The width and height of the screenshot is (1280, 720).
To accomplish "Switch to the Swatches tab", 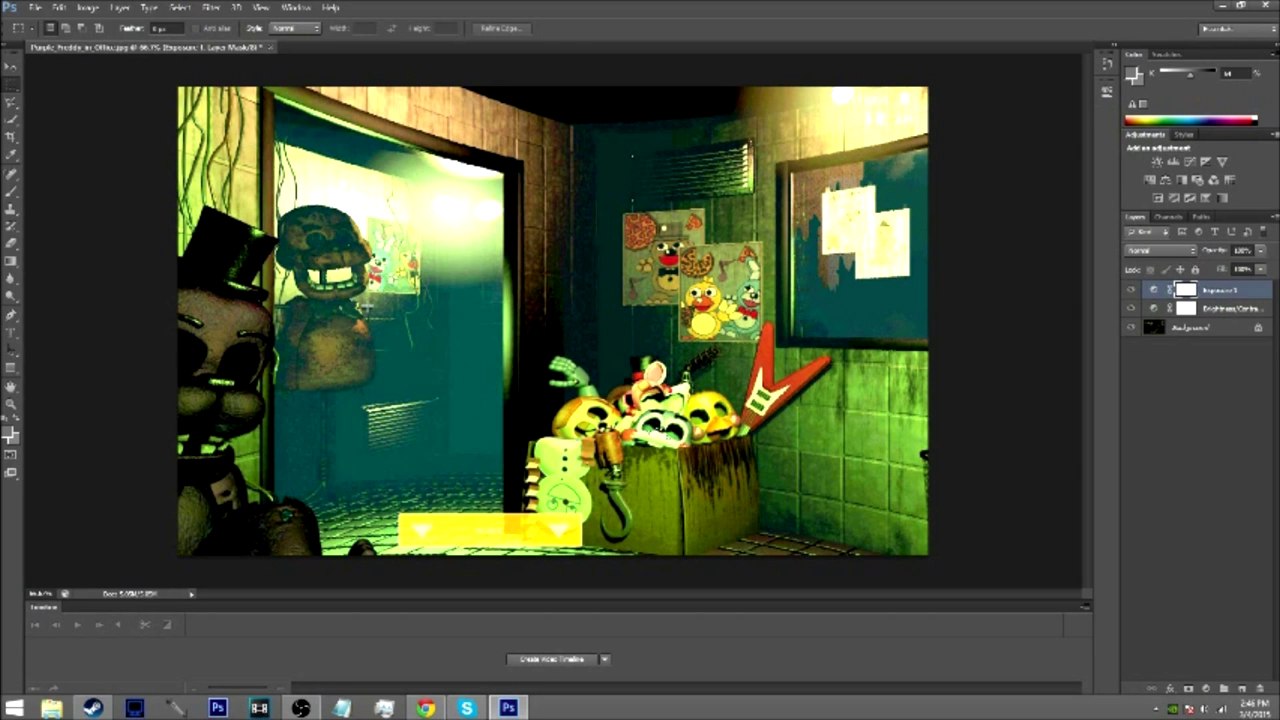I will 1167,54.
